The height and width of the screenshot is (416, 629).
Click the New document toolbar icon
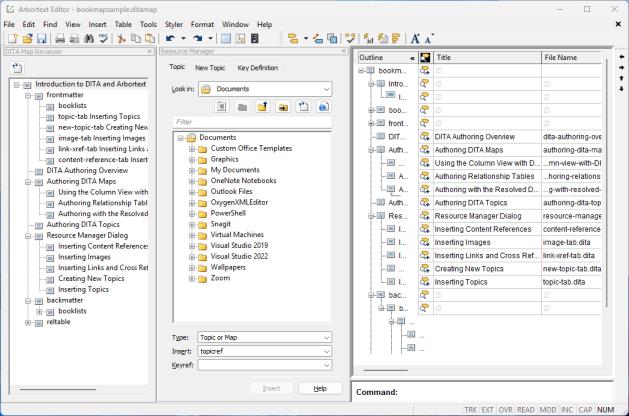(13, 39)
